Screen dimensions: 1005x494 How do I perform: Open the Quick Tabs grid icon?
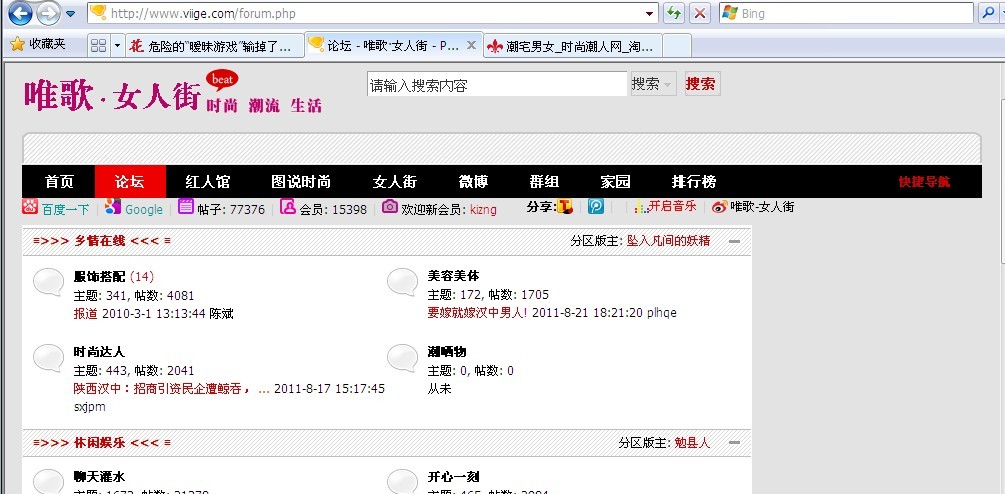(x=98, y=45)
